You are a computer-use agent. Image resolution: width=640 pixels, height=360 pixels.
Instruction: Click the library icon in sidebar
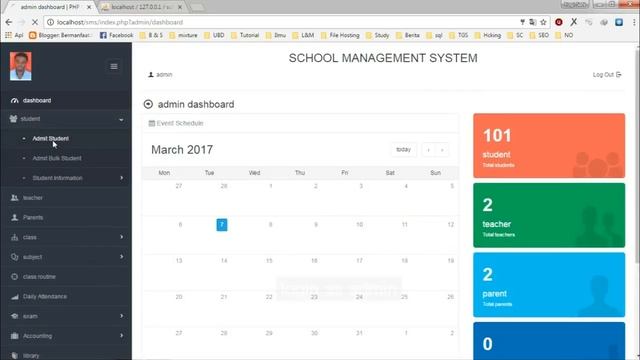[15, 356]
